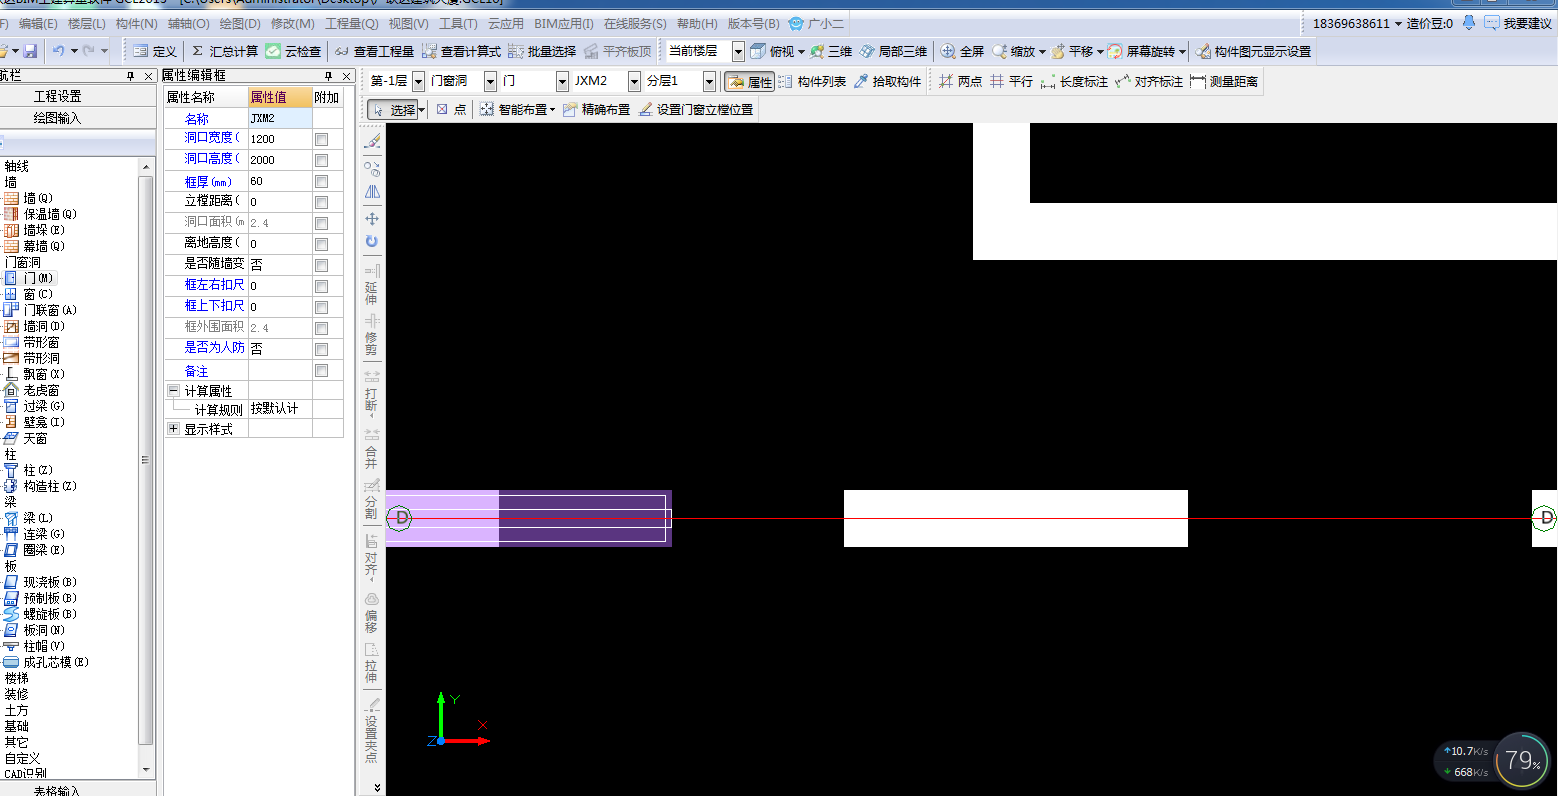Click the 定义 define button
Screen dimensions: 1558x796
tap(154, 51)
